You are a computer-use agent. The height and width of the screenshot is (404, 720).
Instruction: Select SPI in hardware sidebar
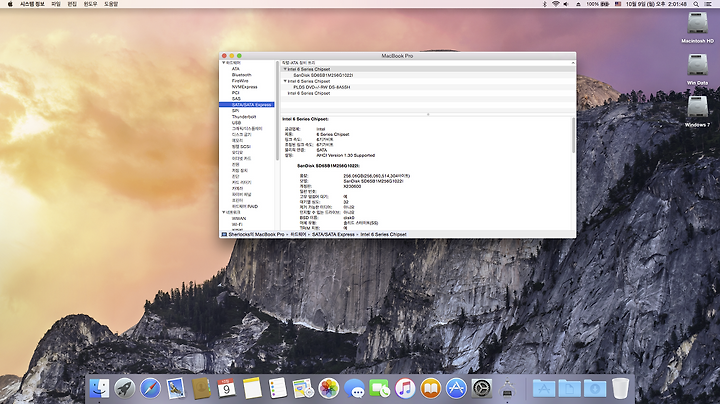click(235, 111)
